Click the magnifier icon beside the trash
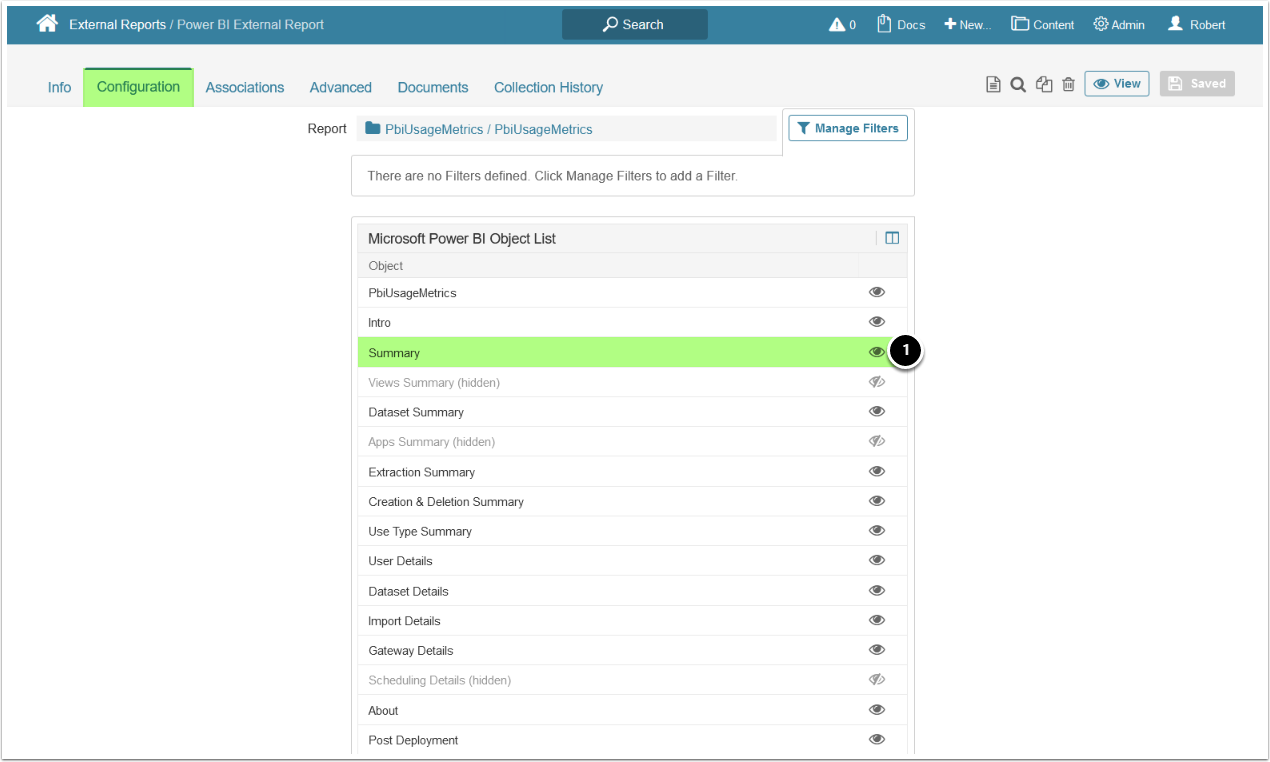This screenshot has width=1270, height=762. [1018, 85]
